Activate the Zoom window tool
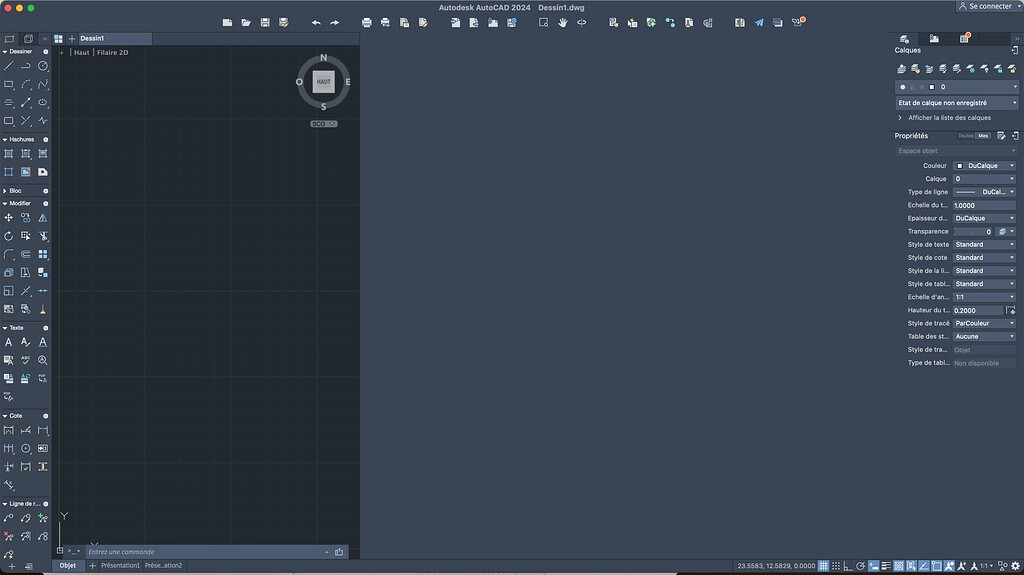The image size is (1024, 575). [543, 22]
